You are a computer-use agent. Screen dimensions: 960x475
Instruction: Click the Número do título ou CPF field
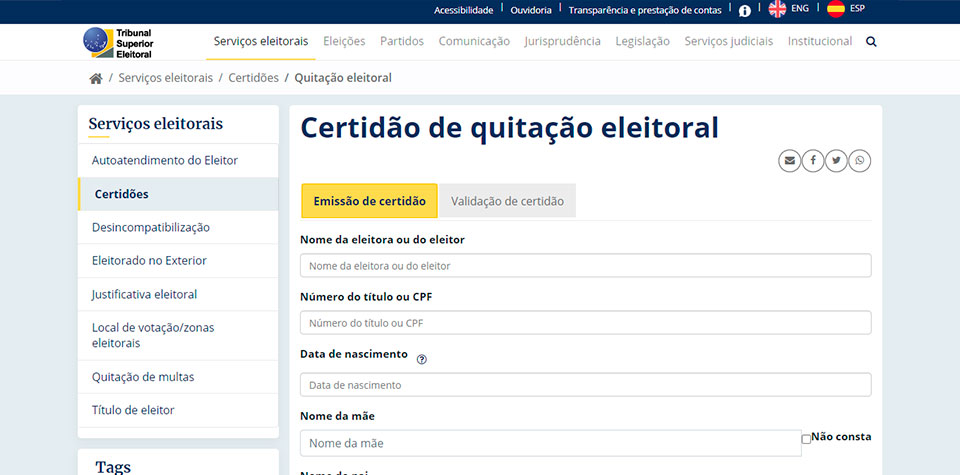click(585, 323)
